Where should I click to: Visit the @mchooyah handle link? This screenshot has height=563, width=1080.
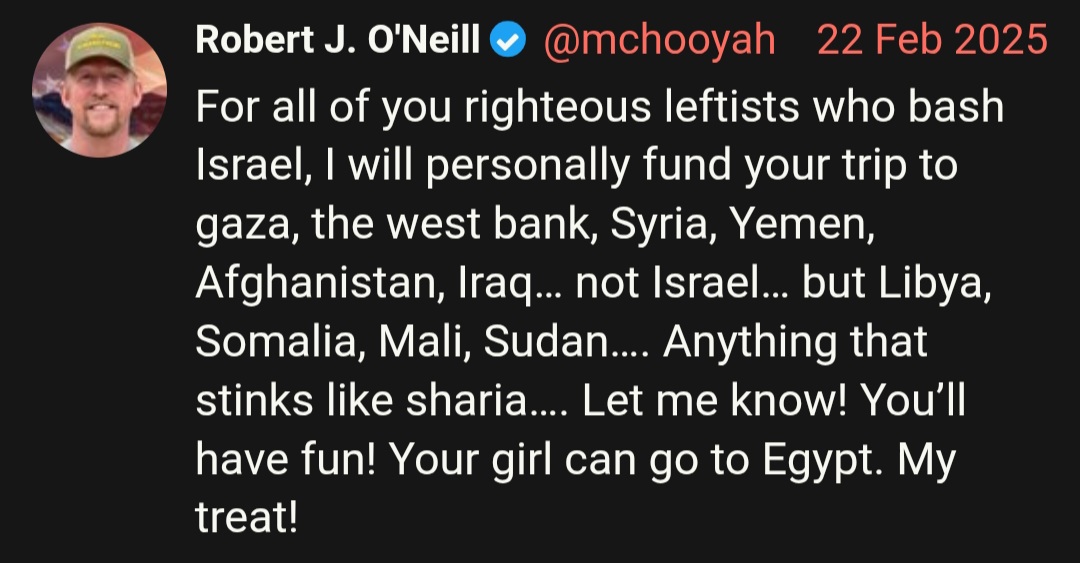659,41
